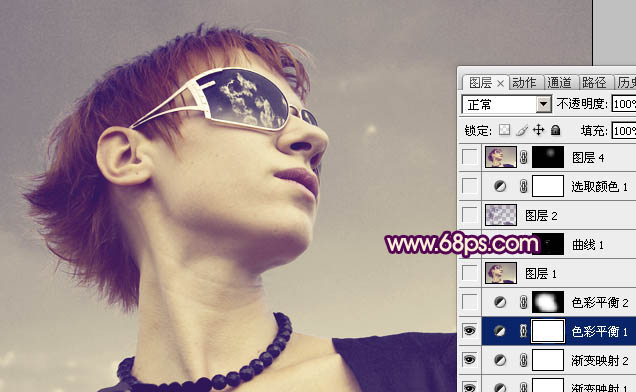Hide the 色彩平衡 1 layer eye
This screenshot has height=392, width=636.
tap(470, 331)
